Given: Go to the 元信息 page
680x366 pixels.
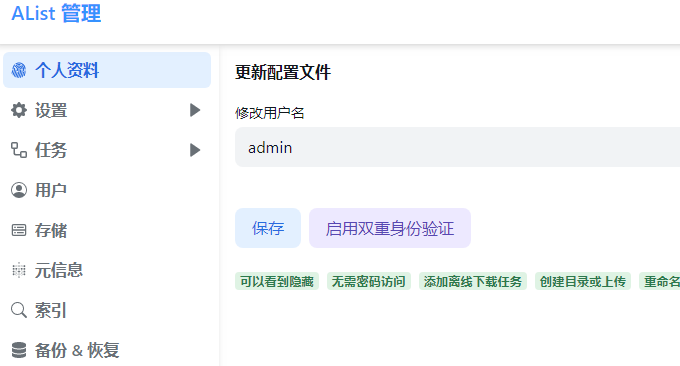Looking at the screenshot, I should [107, 270].
